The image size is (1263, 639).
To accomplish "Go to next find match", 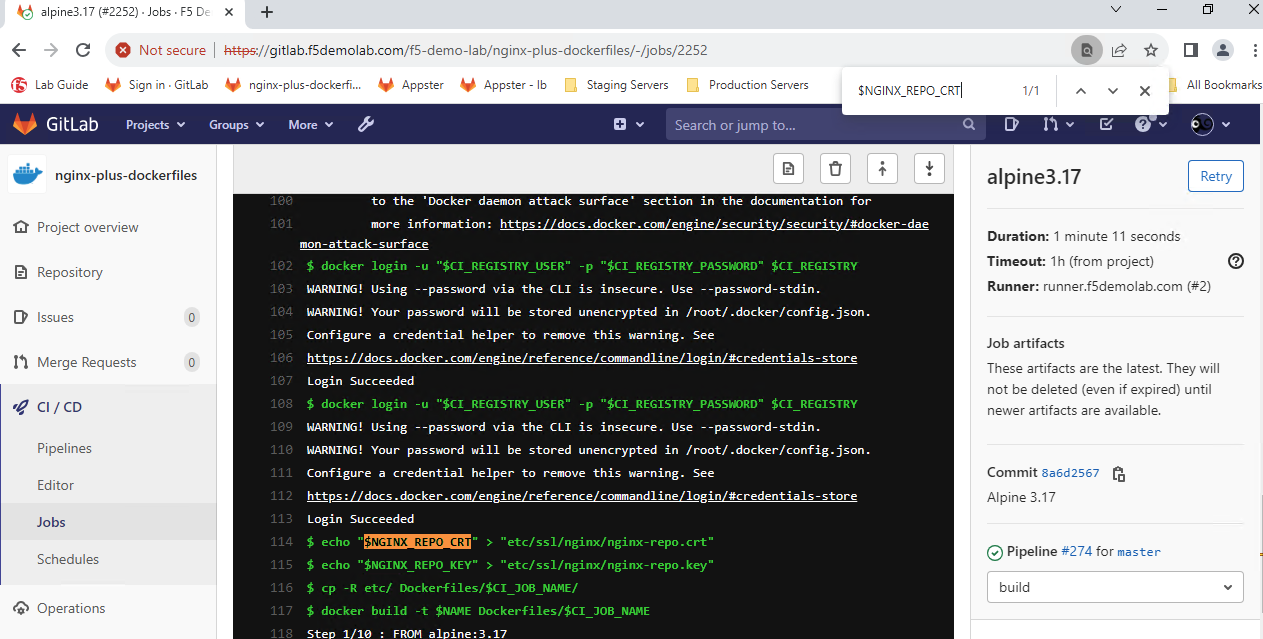I will 1112,91.
